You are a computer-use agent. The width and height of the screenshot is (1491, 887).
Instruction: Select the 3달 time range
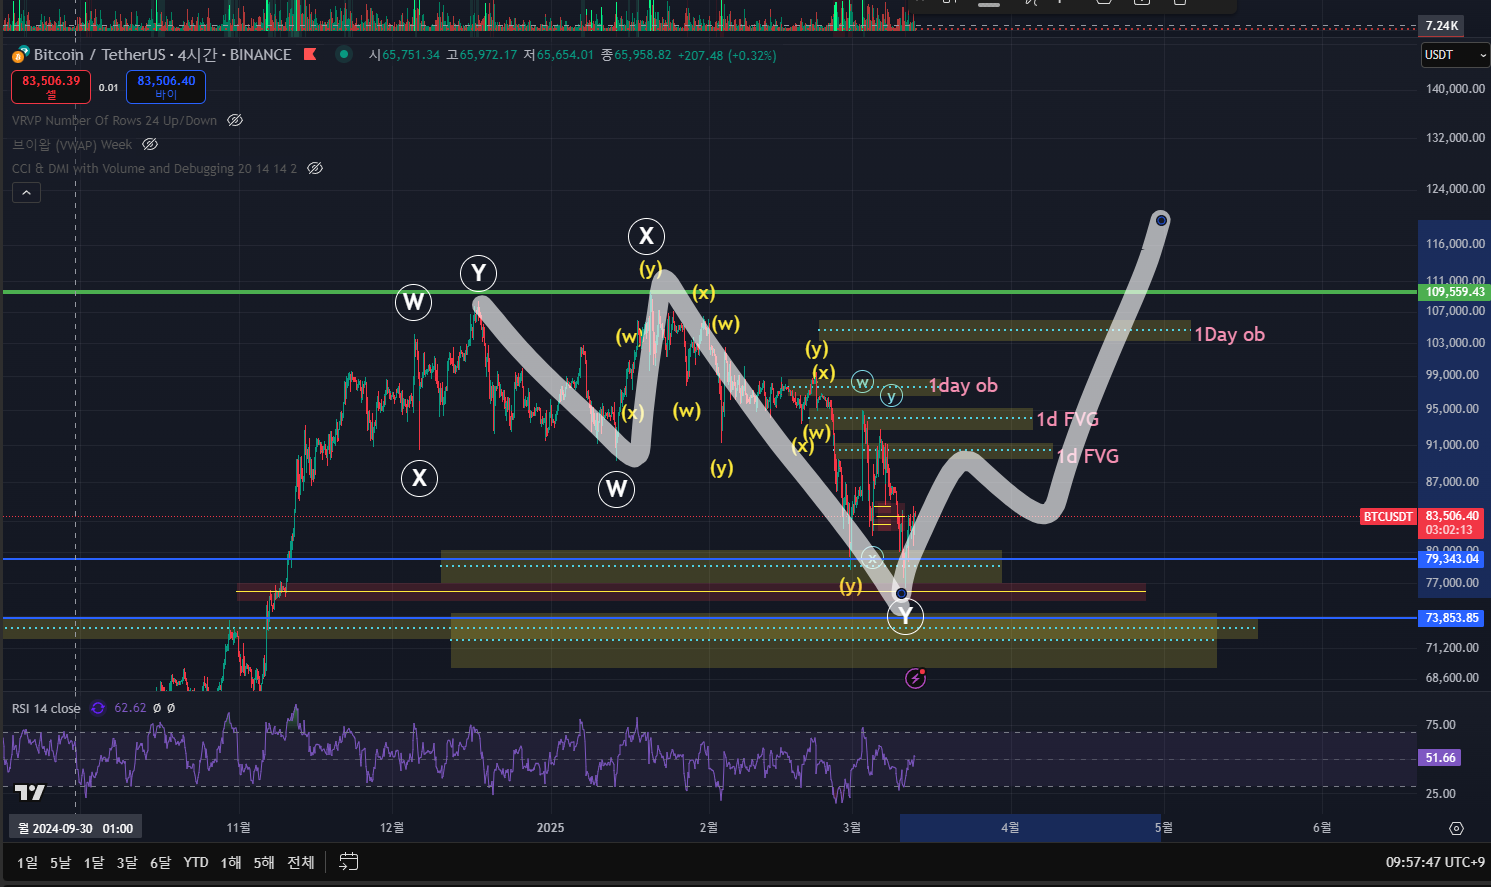[x=127, y=862]
